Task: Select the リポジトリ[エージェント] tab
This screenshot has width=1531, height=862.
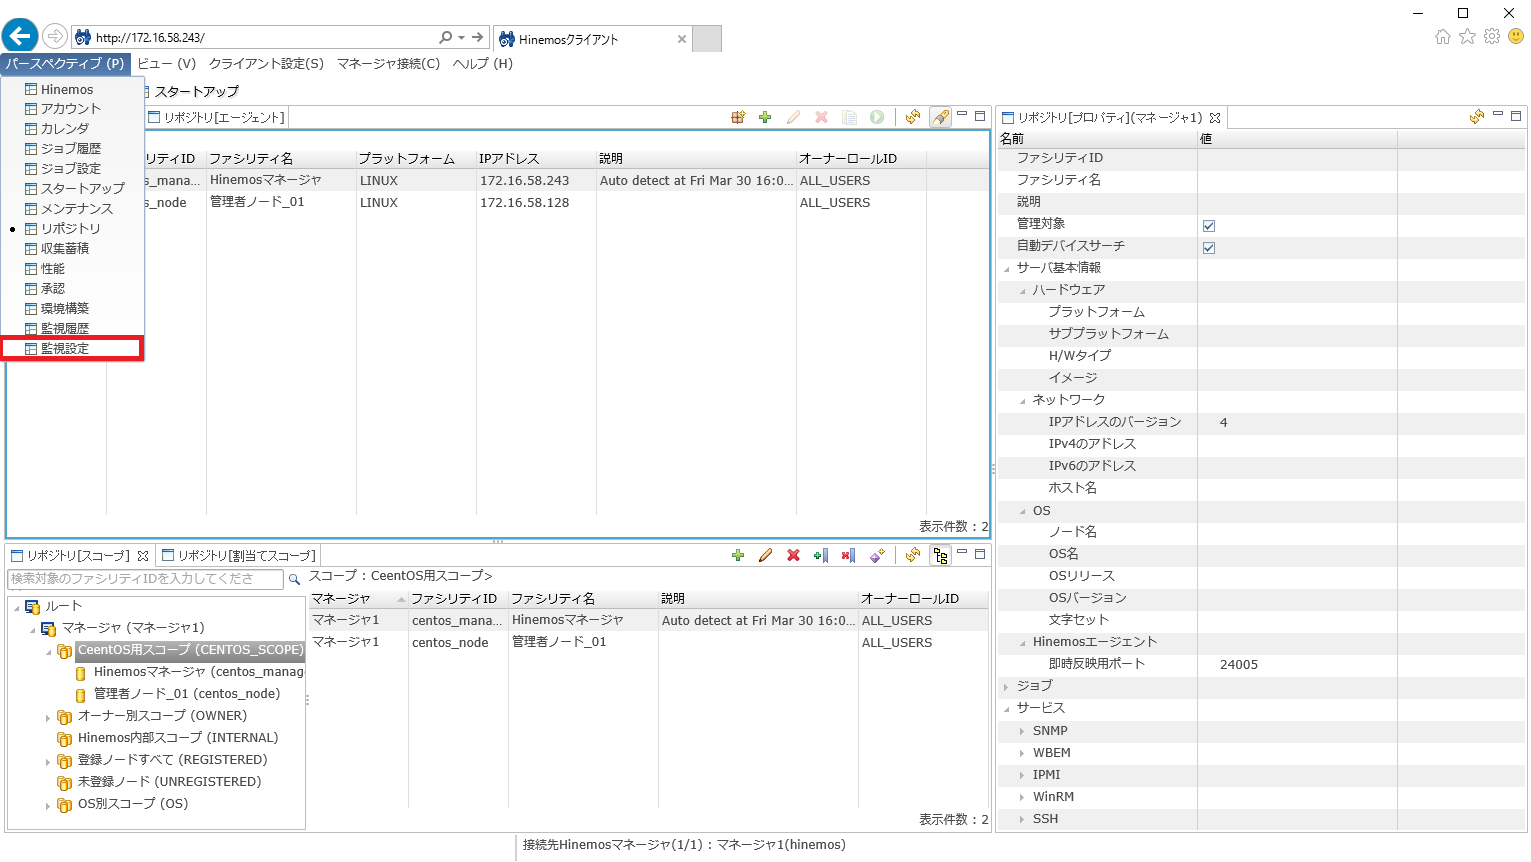Action: [217, 117]
